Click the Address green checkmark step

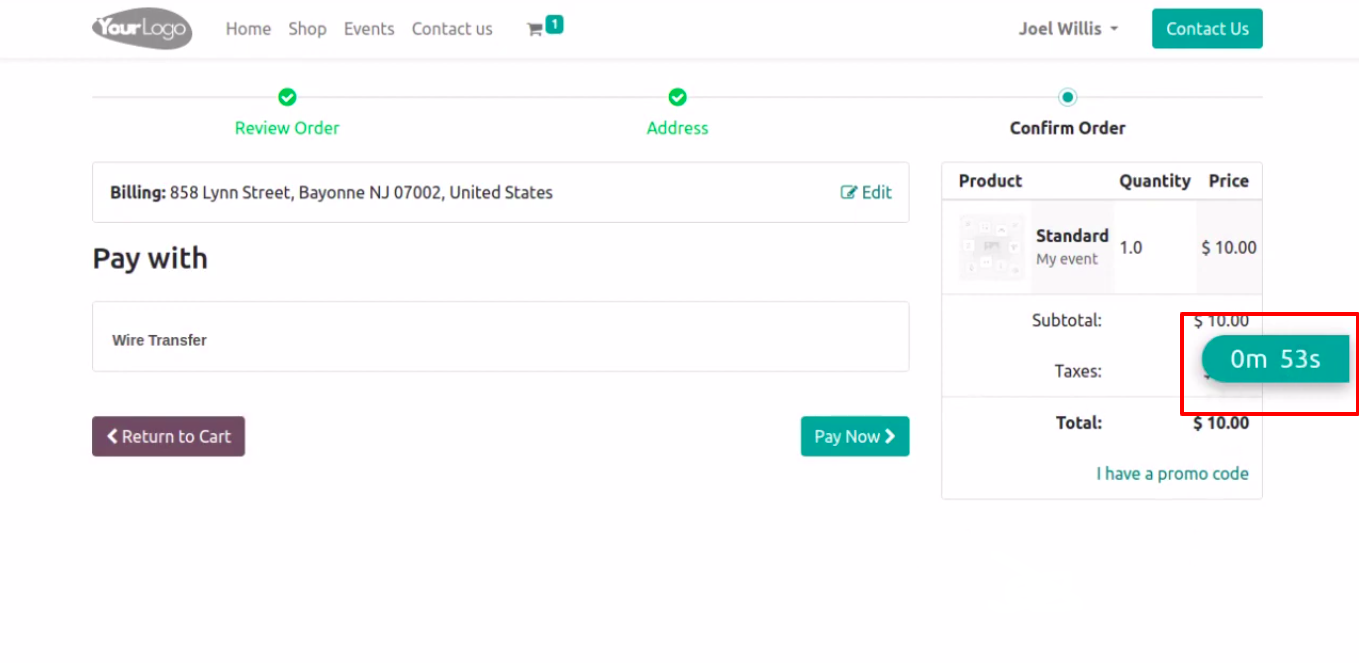677,97
